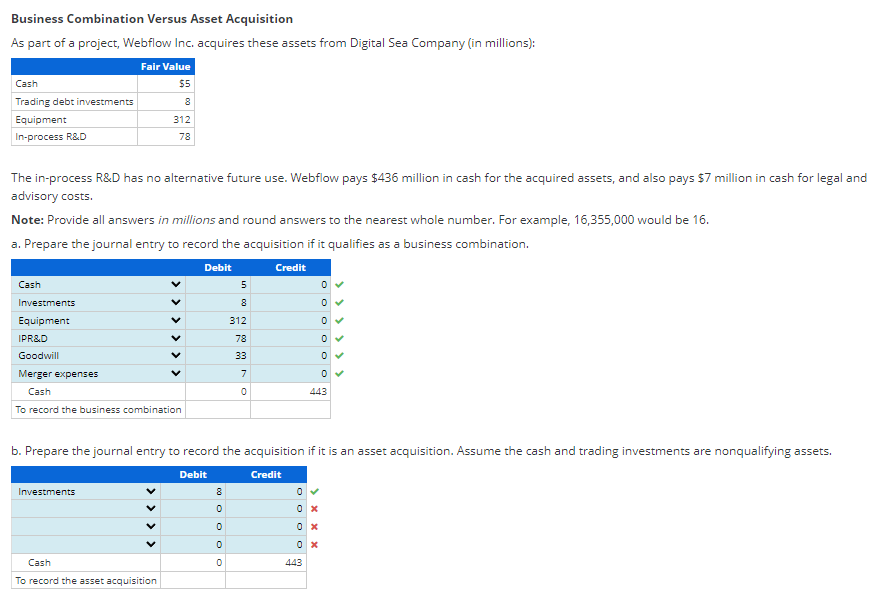Click the credit field showing 443 in part a
This screenshot has width=890, height=602.
(x=291, y=391)
